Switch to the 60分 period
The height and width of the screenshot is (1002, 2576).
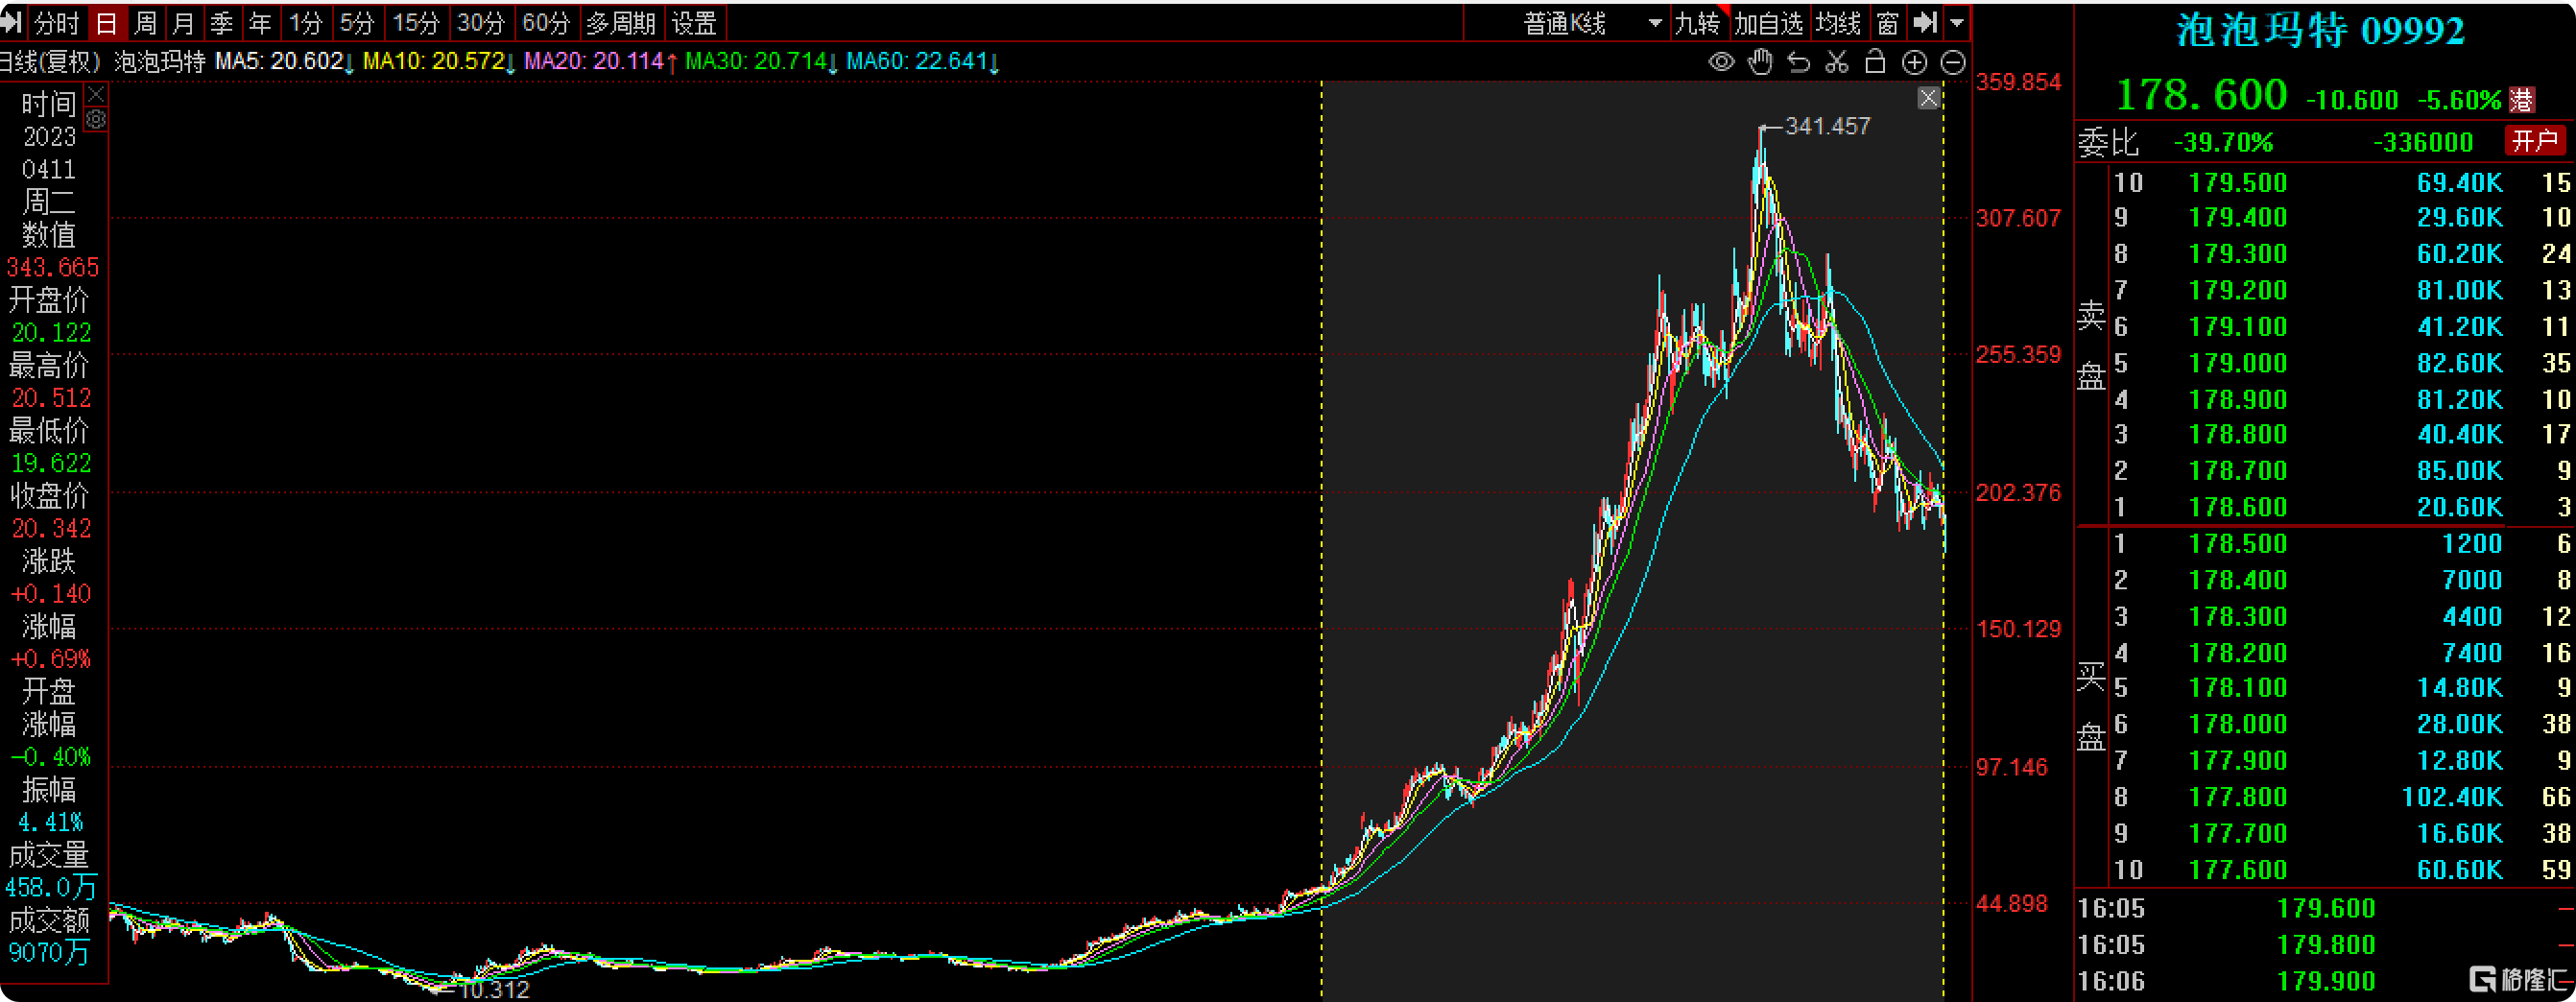pyautogui.click(x=546, y=23)
